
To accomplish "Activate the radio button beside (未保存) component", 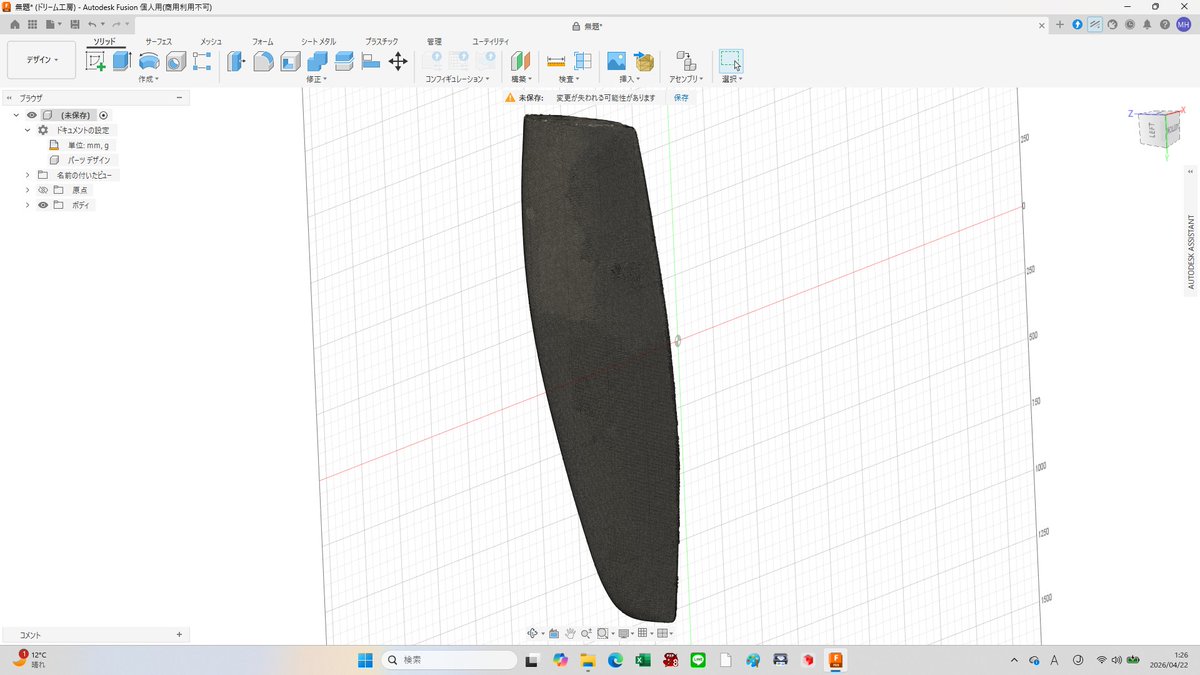I will click(103, 115).
